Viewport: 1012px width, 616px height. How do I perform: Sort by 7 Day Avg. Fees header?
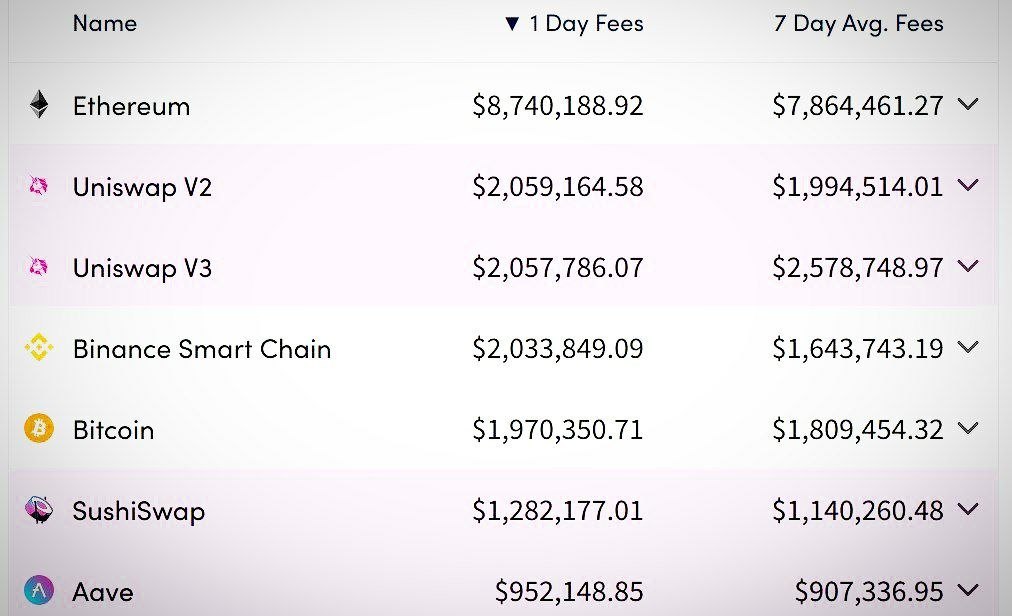click(858, 24)
